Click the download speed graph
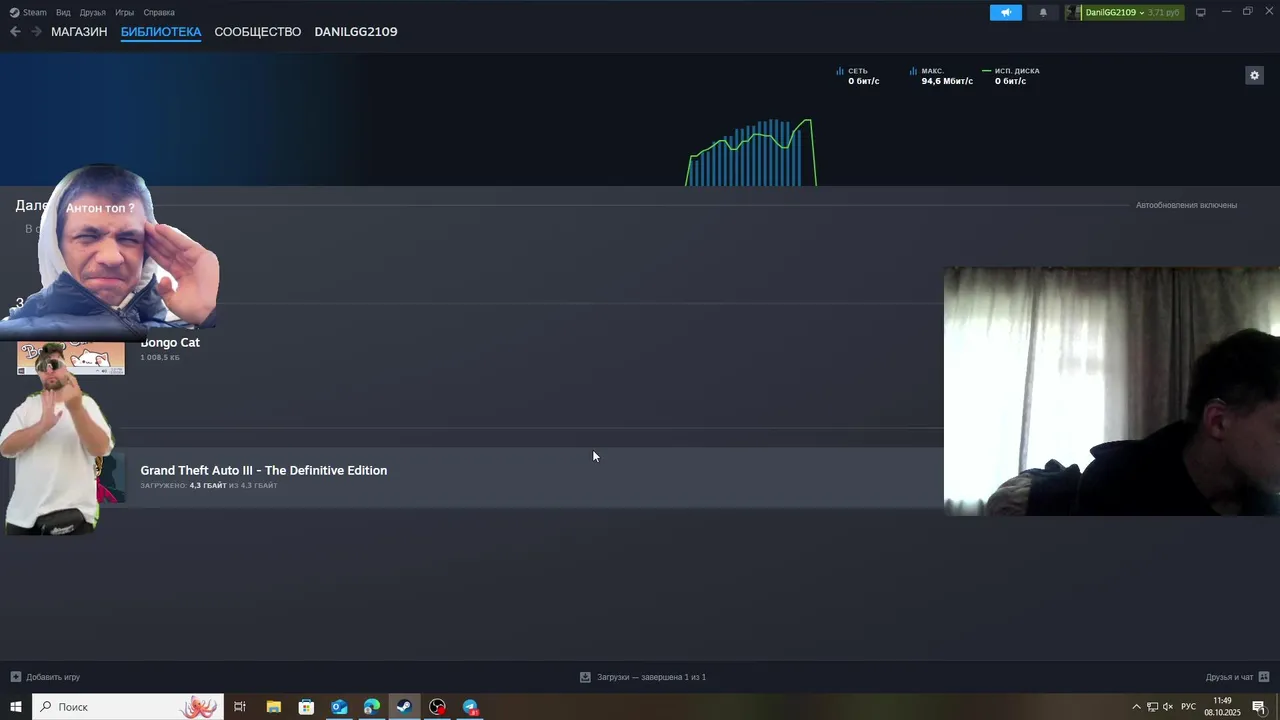This screenshot has height=720, width=1280. coord(751,152)
